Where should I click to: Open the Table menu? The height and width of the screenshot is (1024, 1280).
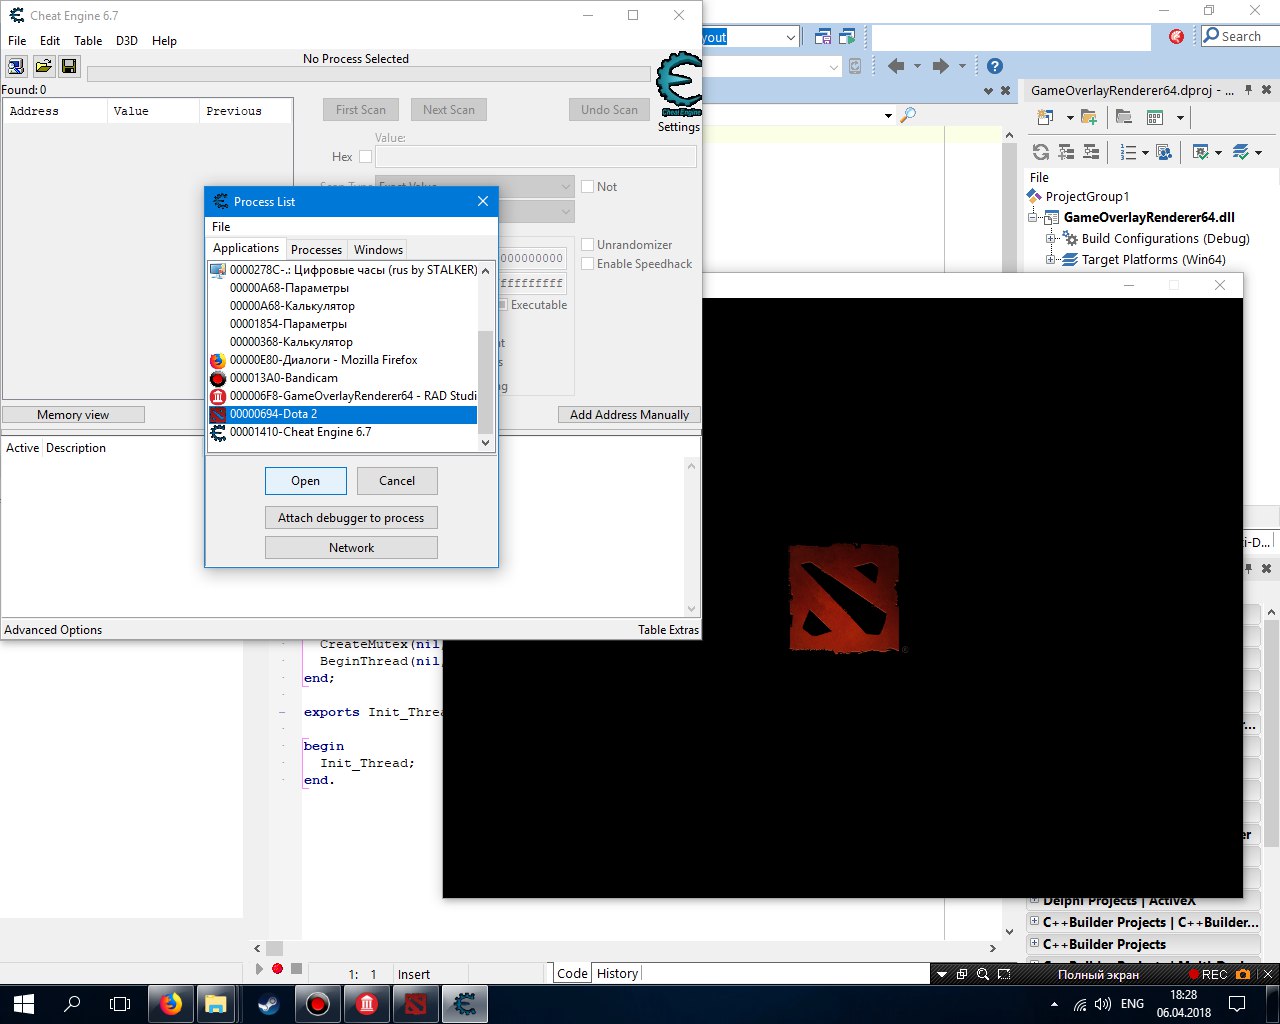tap(88, 41)
